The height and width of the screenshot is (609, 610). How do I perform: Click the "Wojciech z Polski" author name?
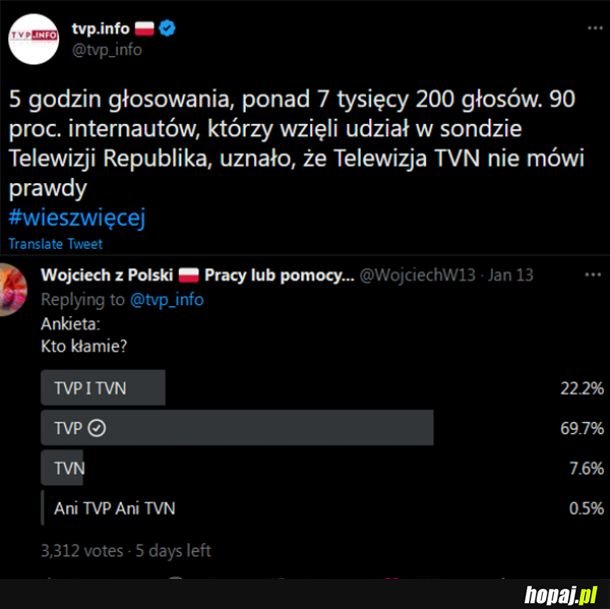tap(106, 275)
